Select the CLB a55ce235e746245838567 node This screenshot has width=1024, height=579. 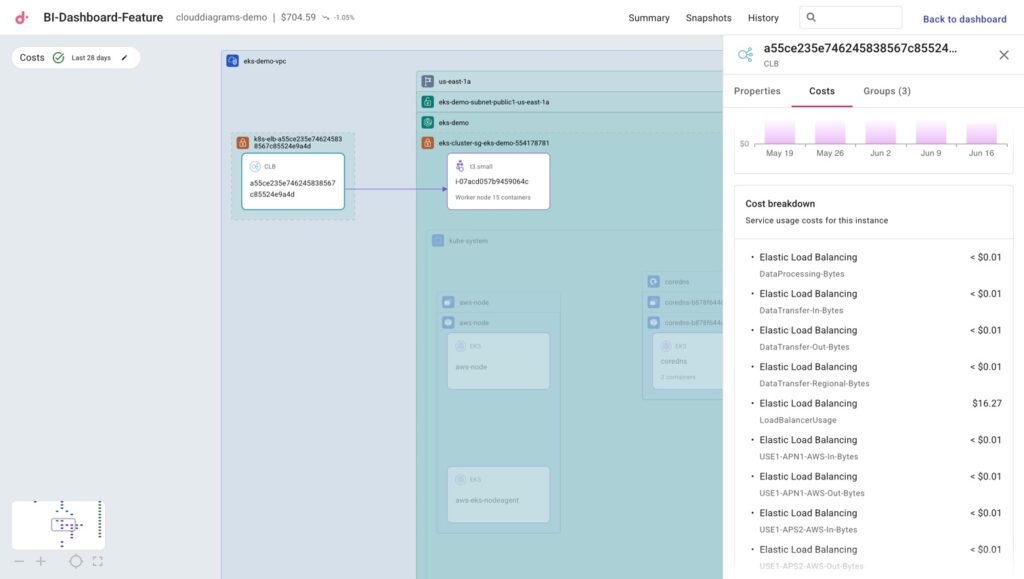point(293,181)
